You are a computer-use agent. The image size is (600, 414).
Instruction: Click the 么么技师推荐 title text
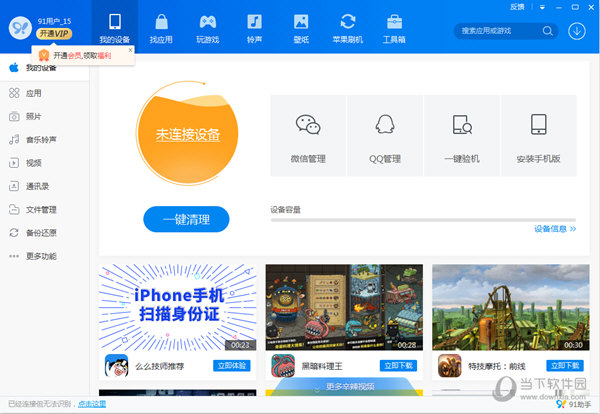point(160,366)
